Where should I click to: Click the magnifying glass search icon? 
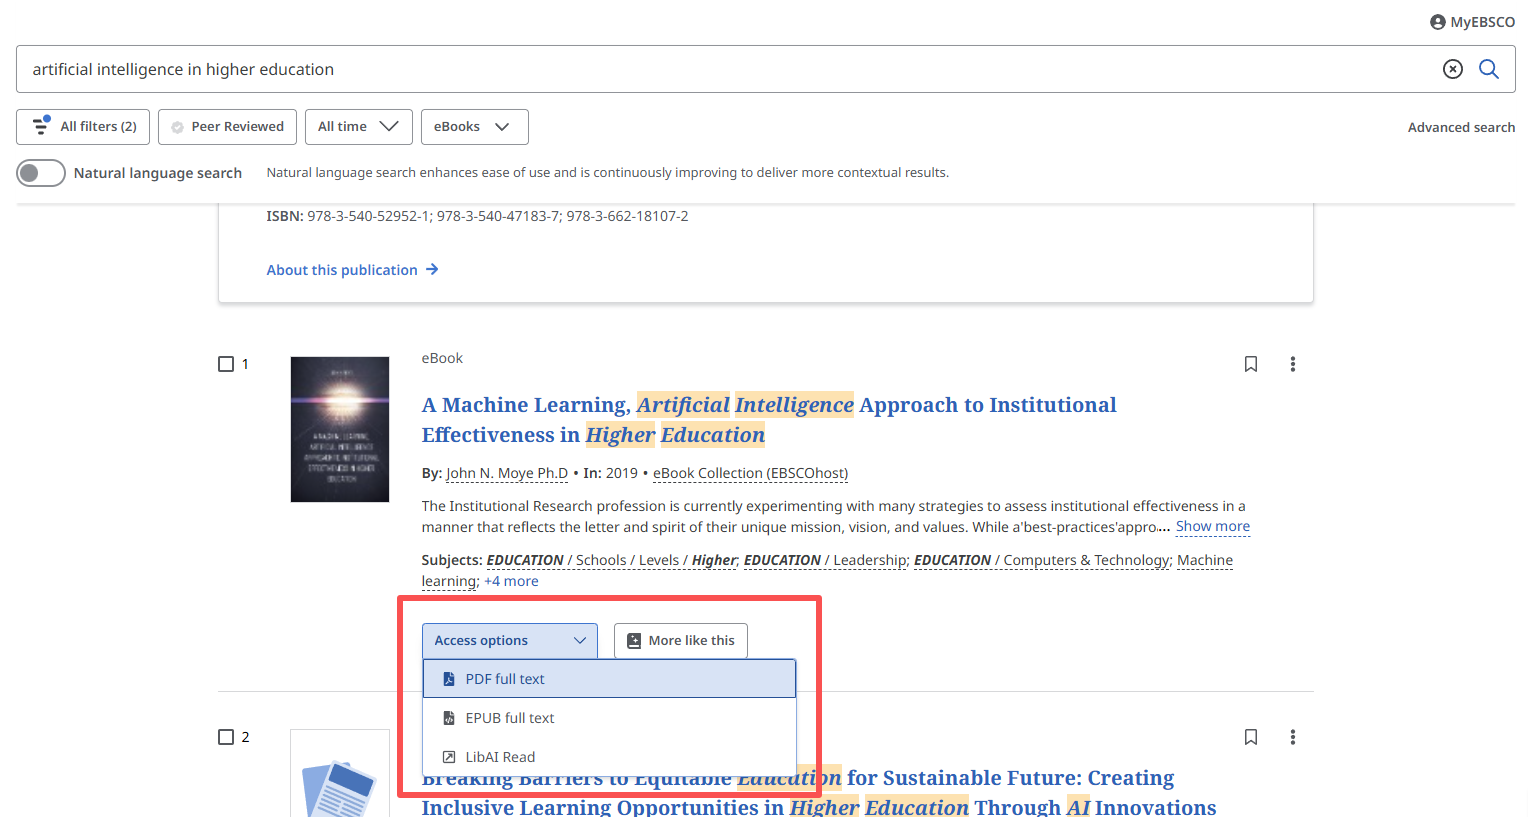click(x=1488, y=69)
